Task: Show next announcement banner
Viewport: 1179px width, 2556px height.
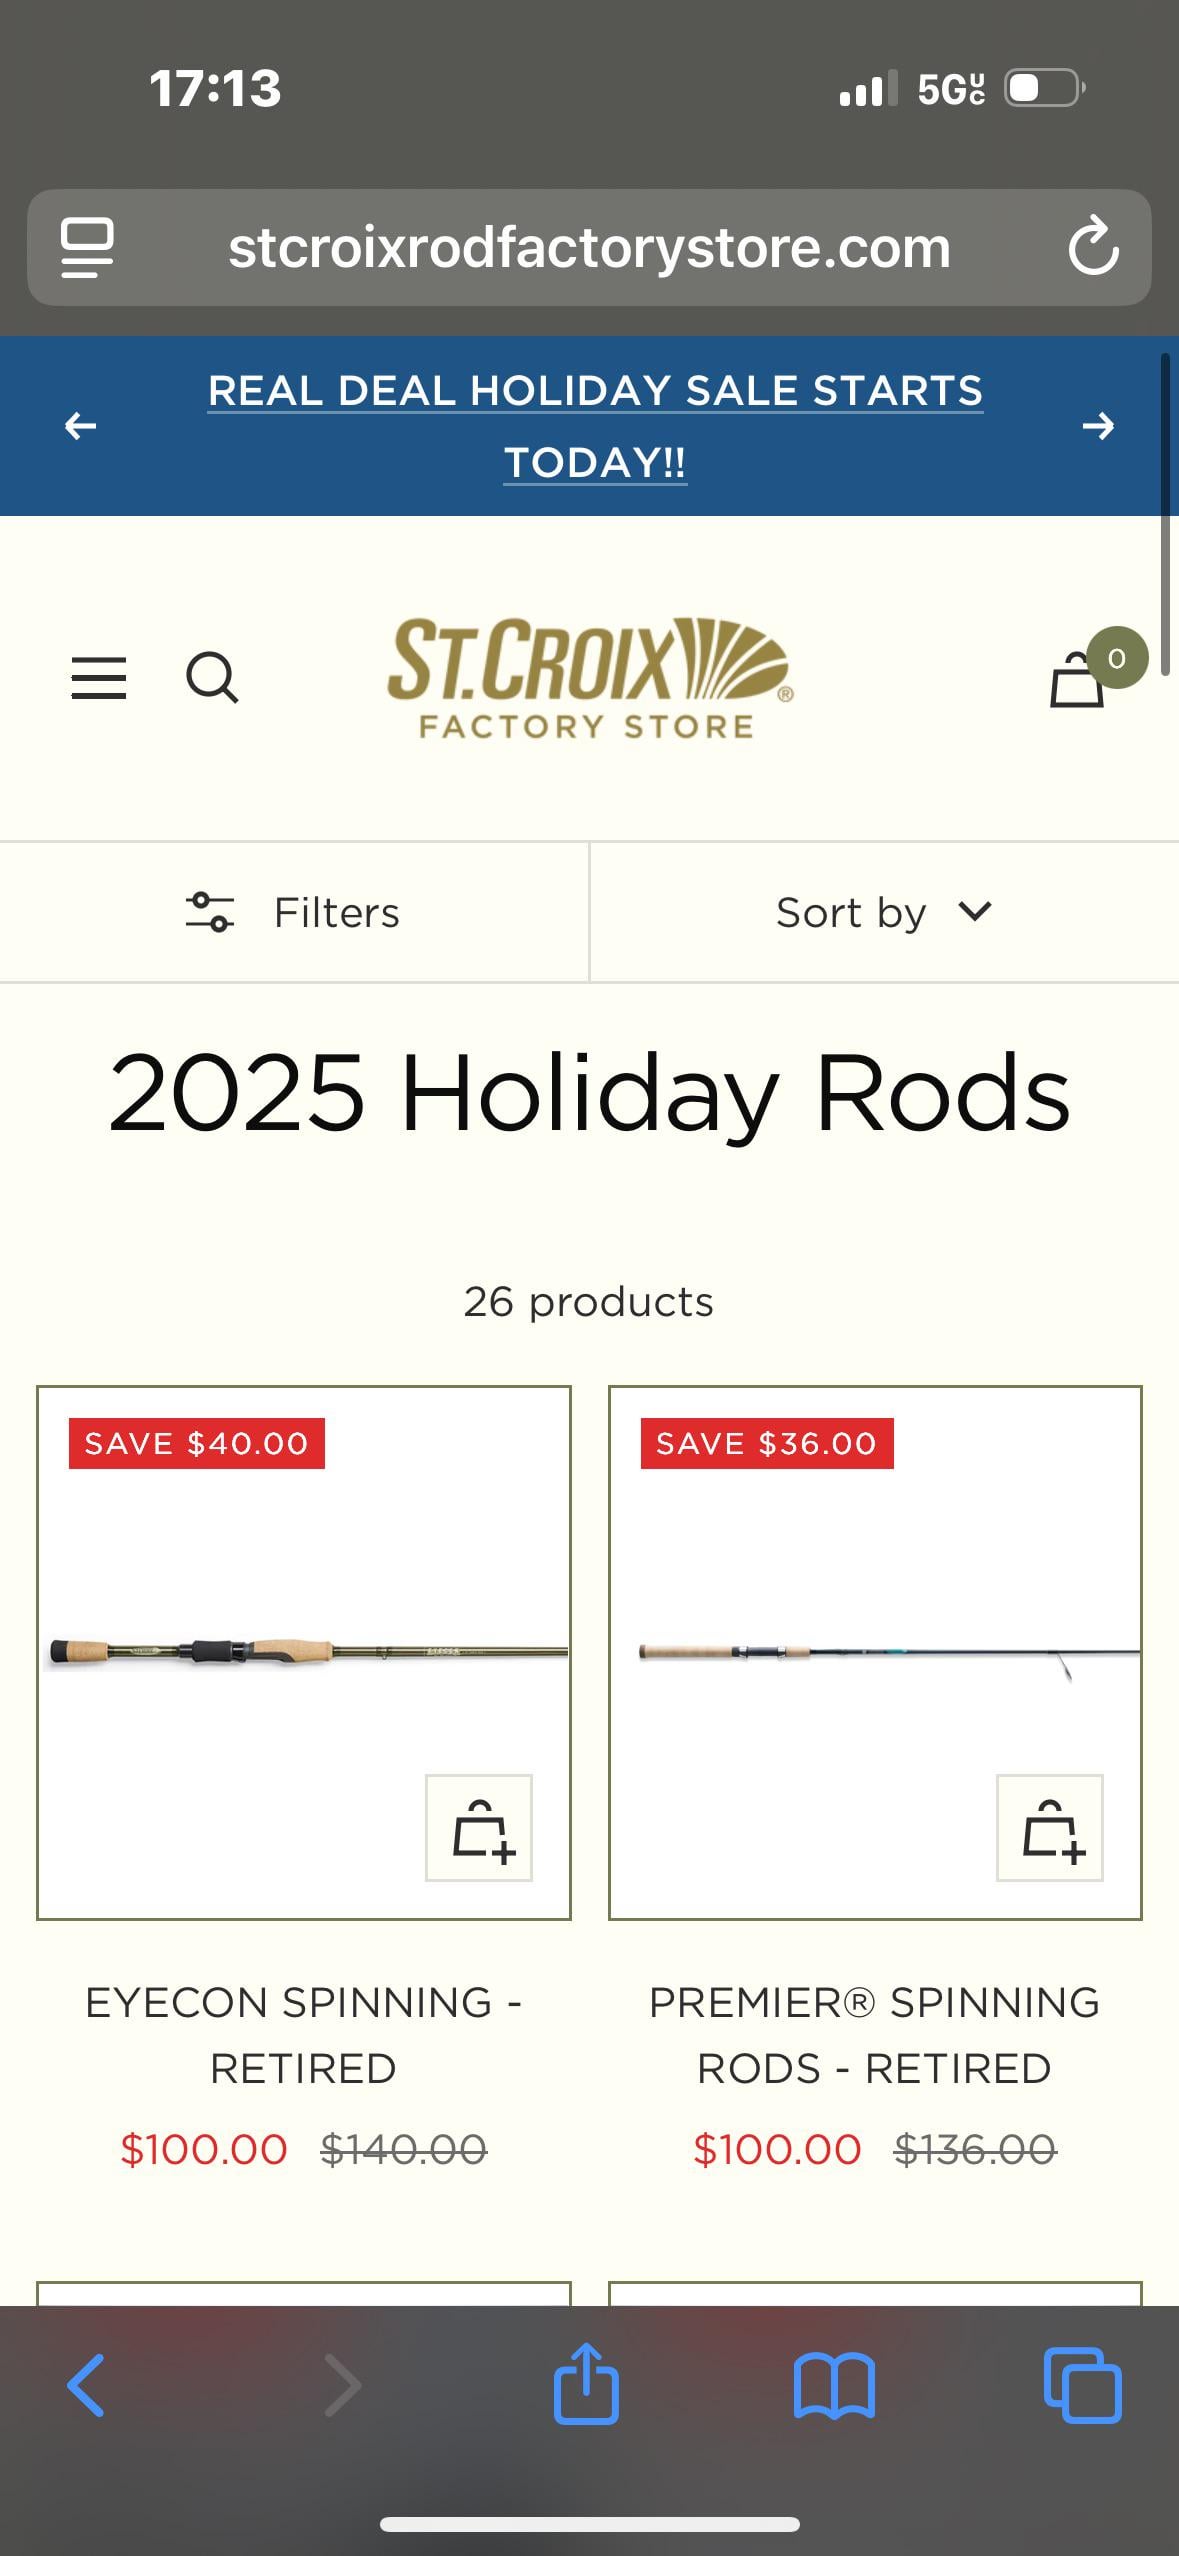Action: pos(1098,426)
